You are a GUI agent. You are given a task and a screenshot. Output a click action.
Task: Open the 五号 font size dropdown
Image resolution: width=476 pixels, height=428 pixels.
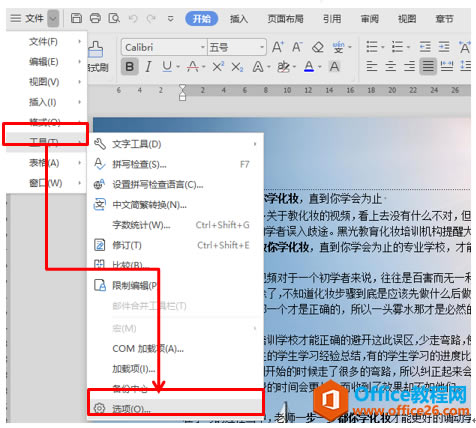(x=262, y=47)
